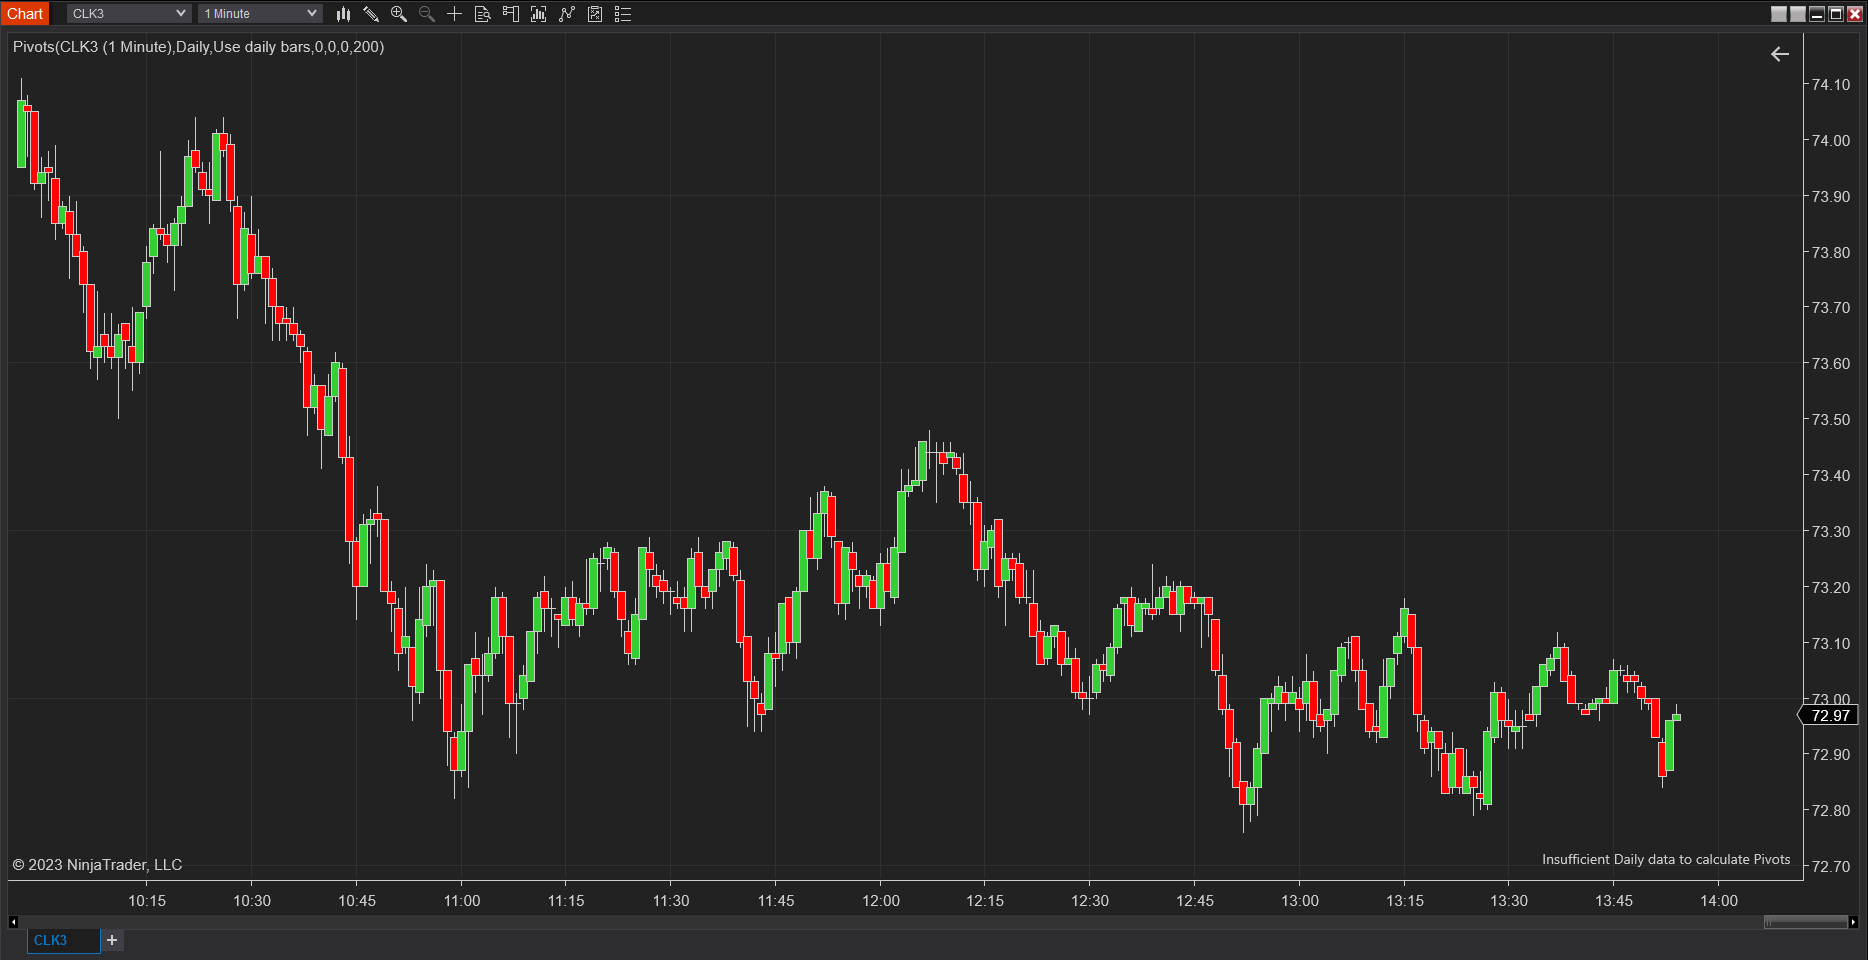Open the data series bars icon

pos(538,14)
